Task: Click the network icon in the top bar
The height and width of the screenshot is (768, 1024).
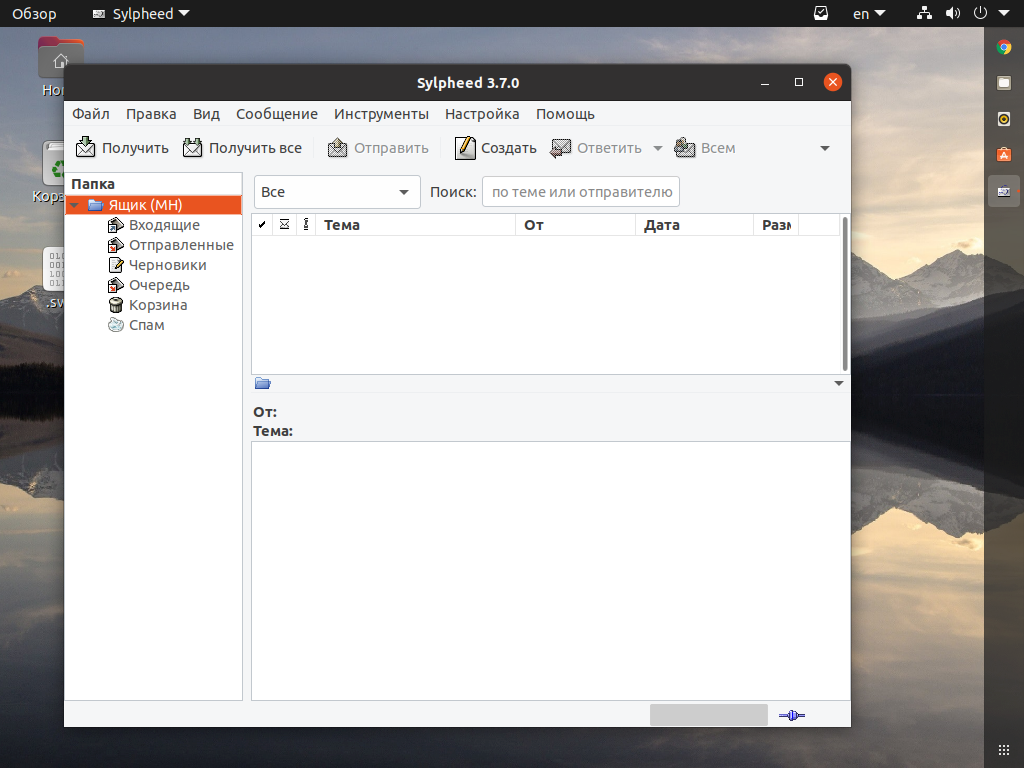Action: (924, 14)
